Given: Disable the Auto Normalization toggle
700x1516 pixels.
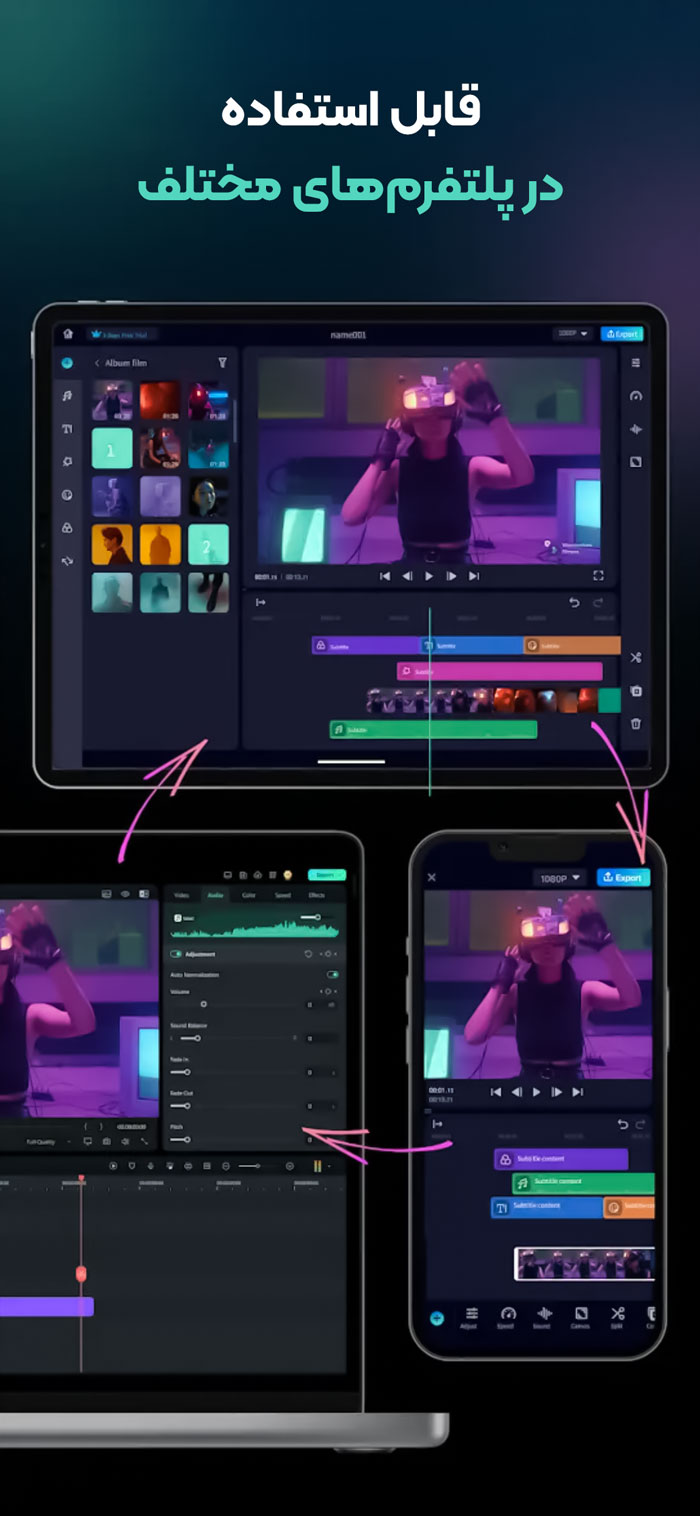Looking at the screenshot, I should click(x=332, y=974).
